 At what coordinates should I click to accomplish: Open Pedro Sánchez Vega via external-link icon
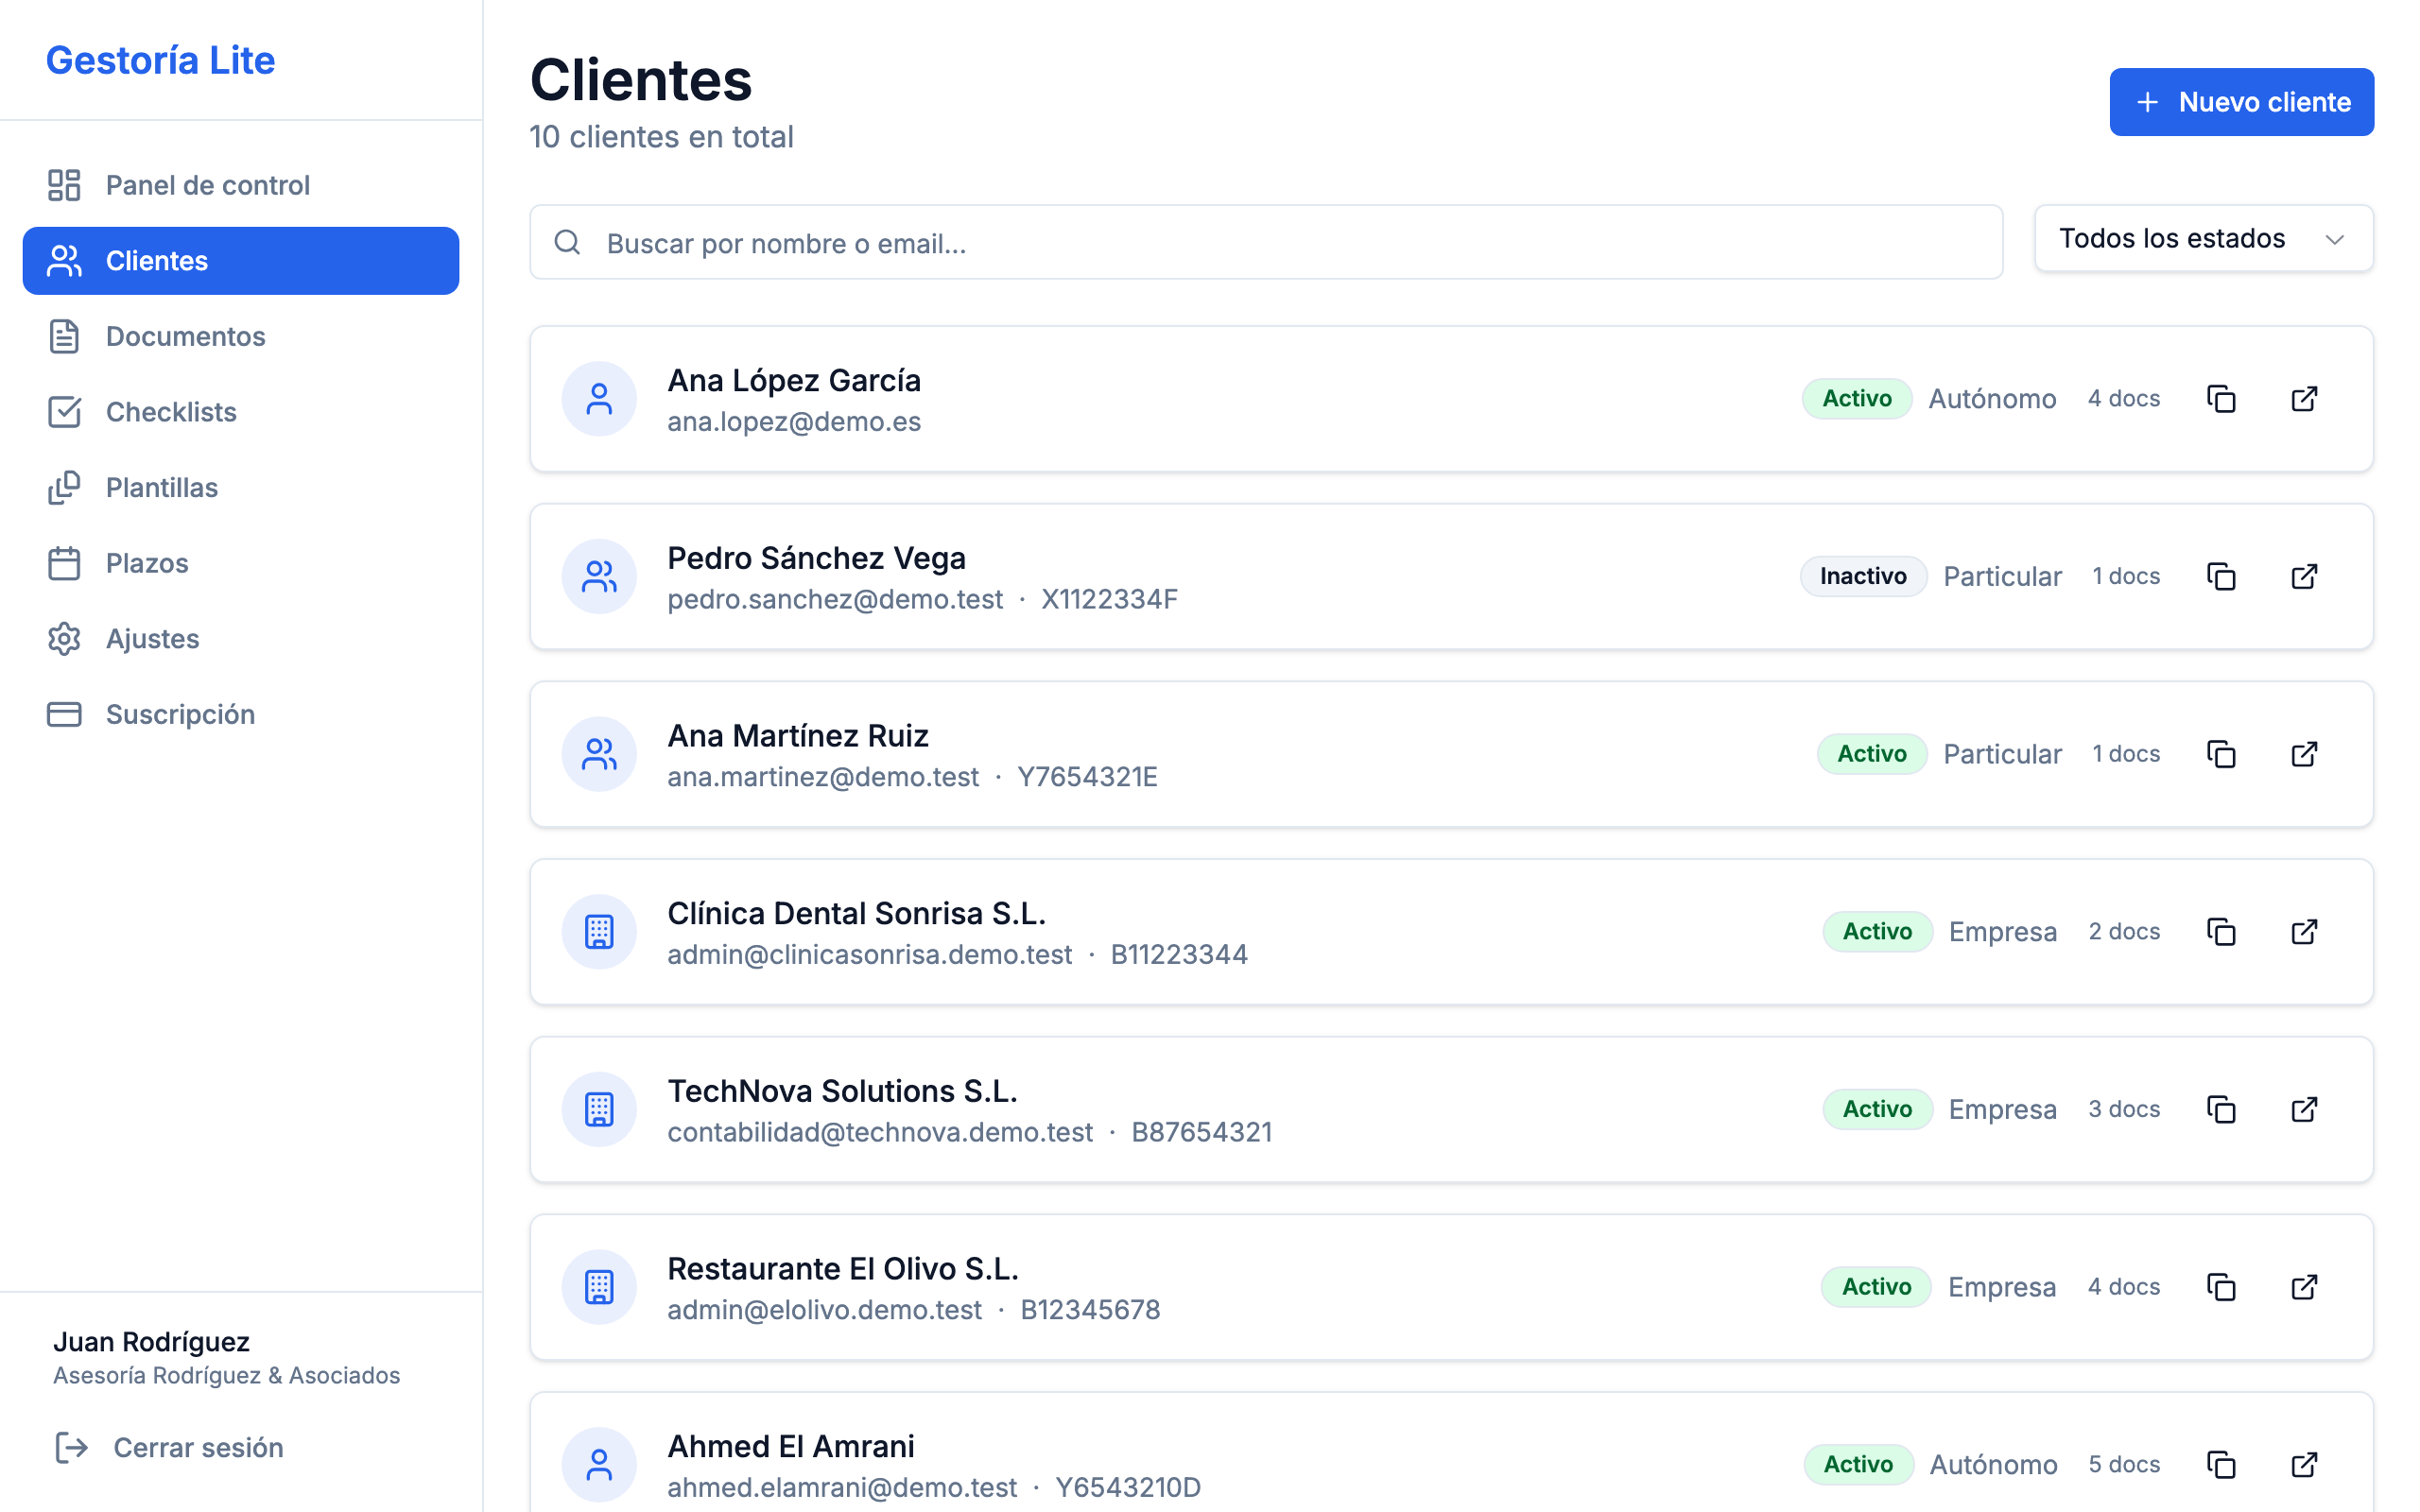(2304, 577)
